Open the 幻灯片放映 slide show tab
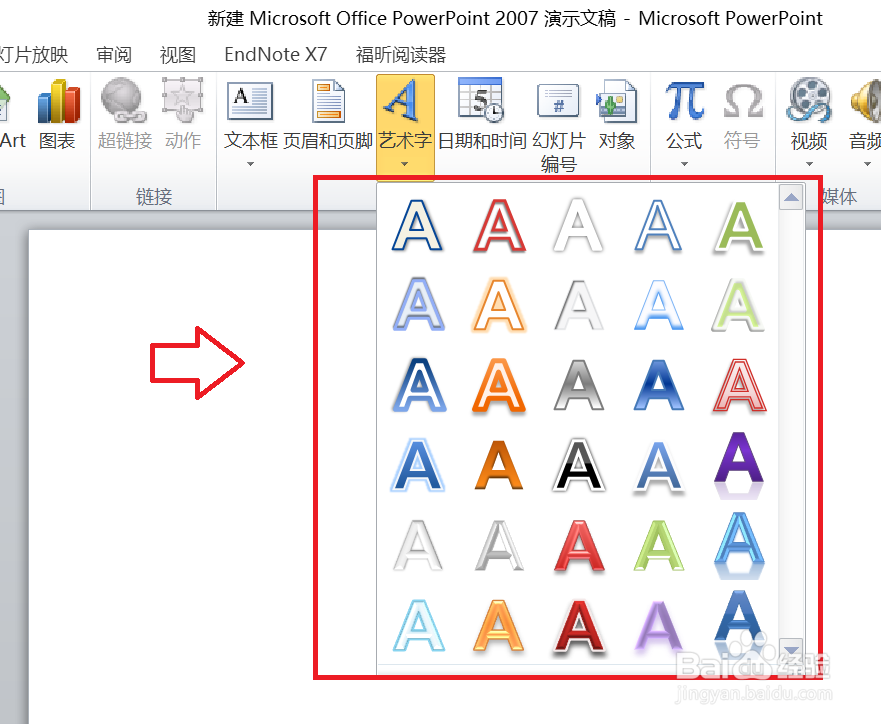 33,54
